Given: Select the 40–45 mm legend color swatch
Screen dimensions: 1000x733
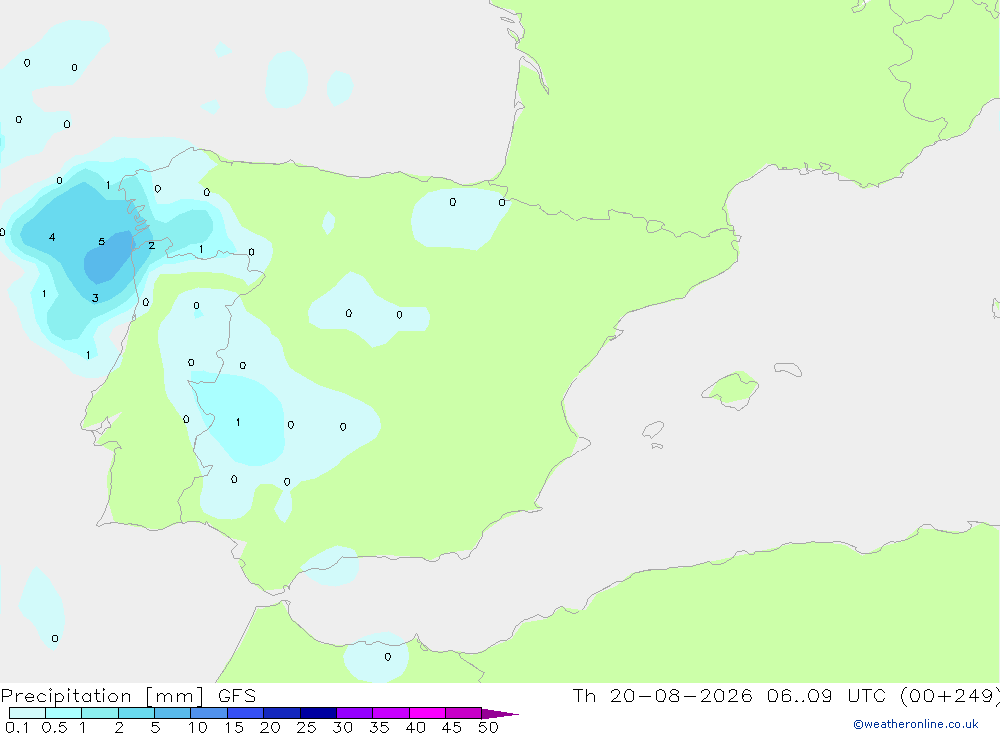Looking at the screenshot, I should coord(427,713).
